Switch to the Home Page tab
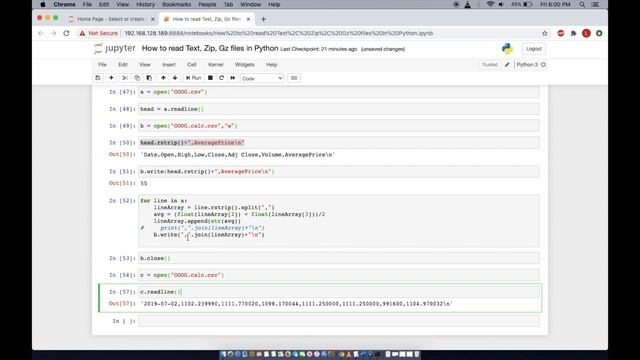This screenshot has height=360, width=640. (x=110, y=19)
